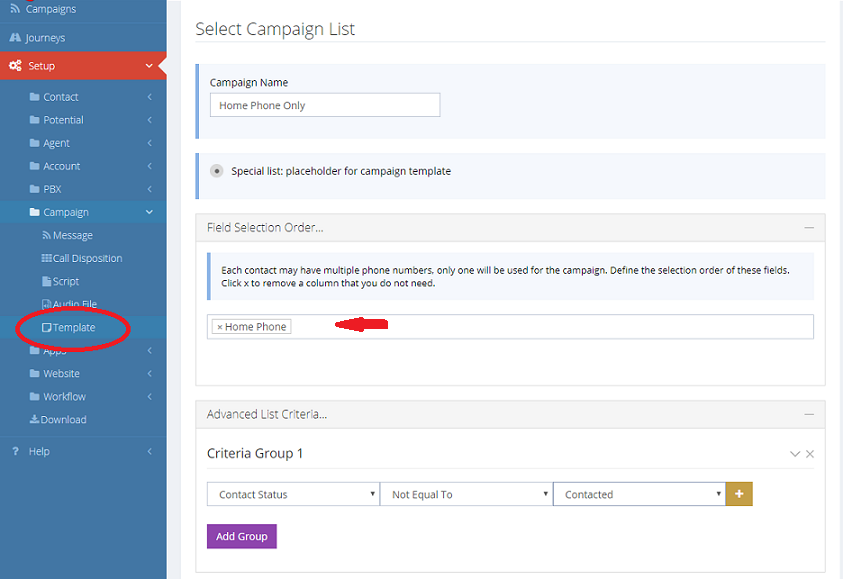Expand the Contact folder in sidebar
The width and height of the screenshot is (843, 579).
pyautogui.click(x=60, y=97)
